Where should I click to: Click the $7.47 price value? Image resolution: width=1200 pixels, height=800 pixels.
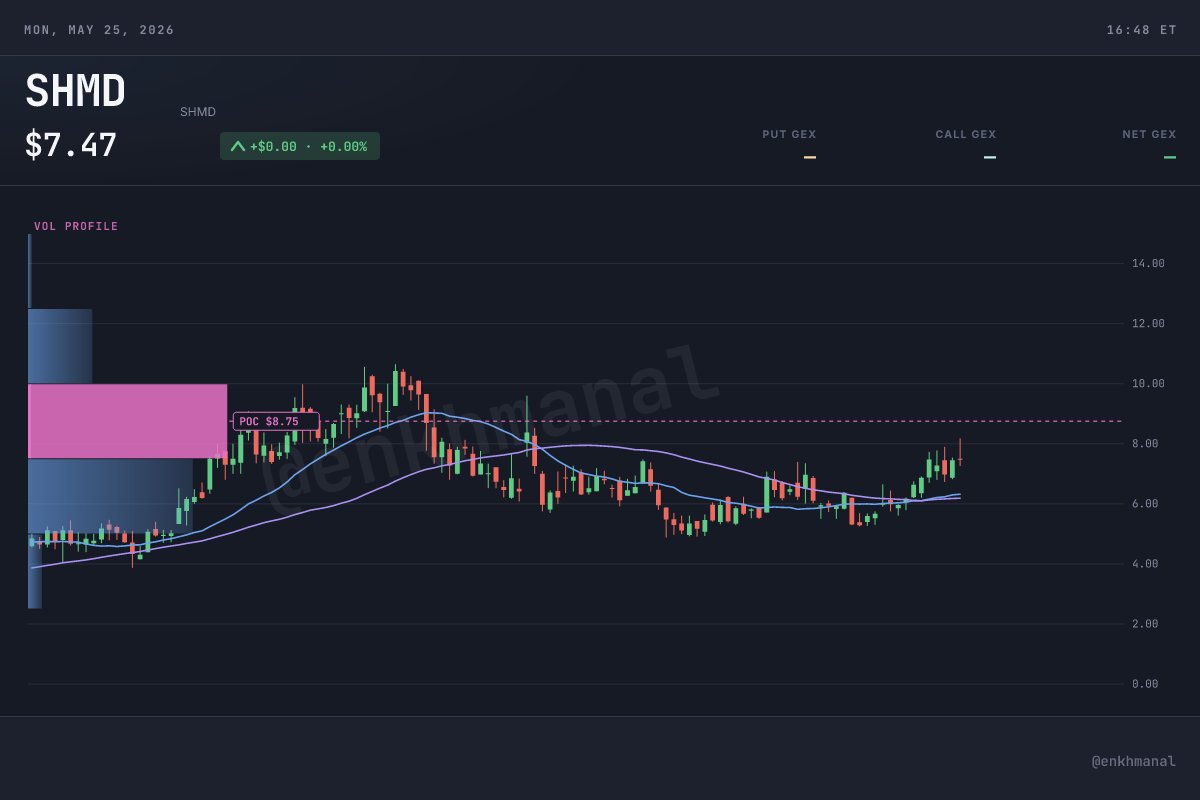pyautogui.click(x=71, y=145)
